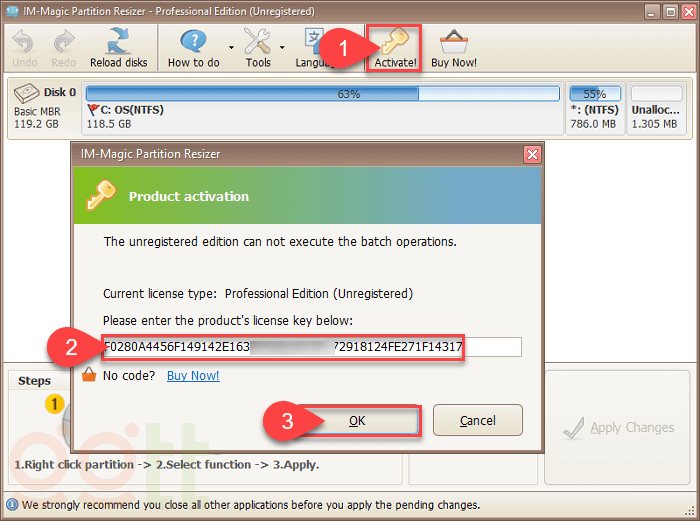Close the Product activation dialog
The width and height of the screenshot is (700, 521).
point(532,154)
